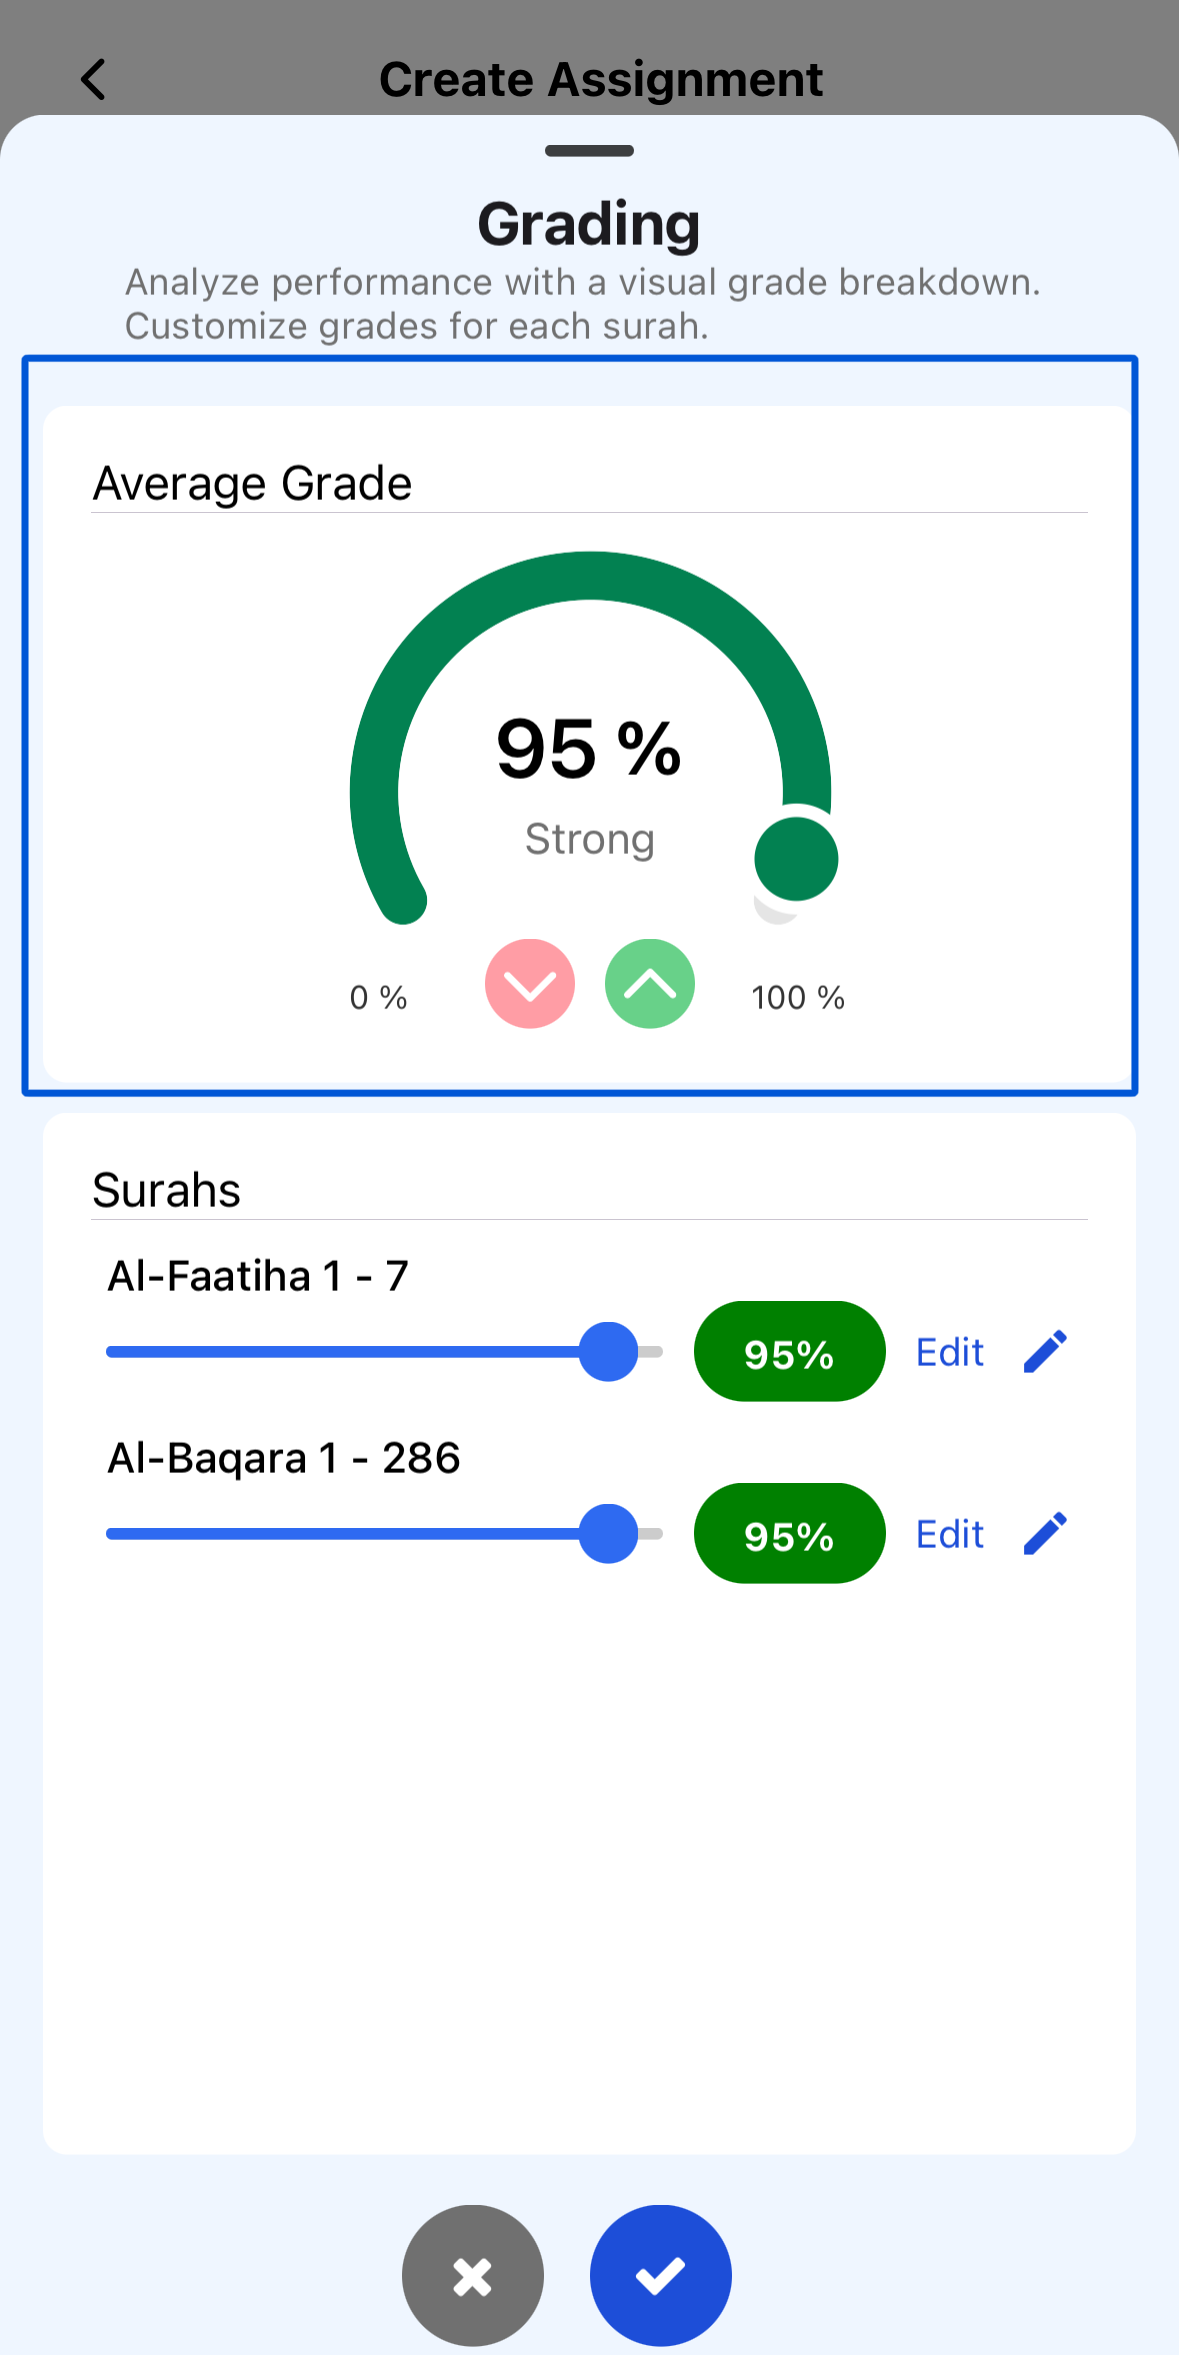This screenshot has width=1179, height=2355.
Task: Click the green knob on the circular gauge
Action: [x=796, y=859]
